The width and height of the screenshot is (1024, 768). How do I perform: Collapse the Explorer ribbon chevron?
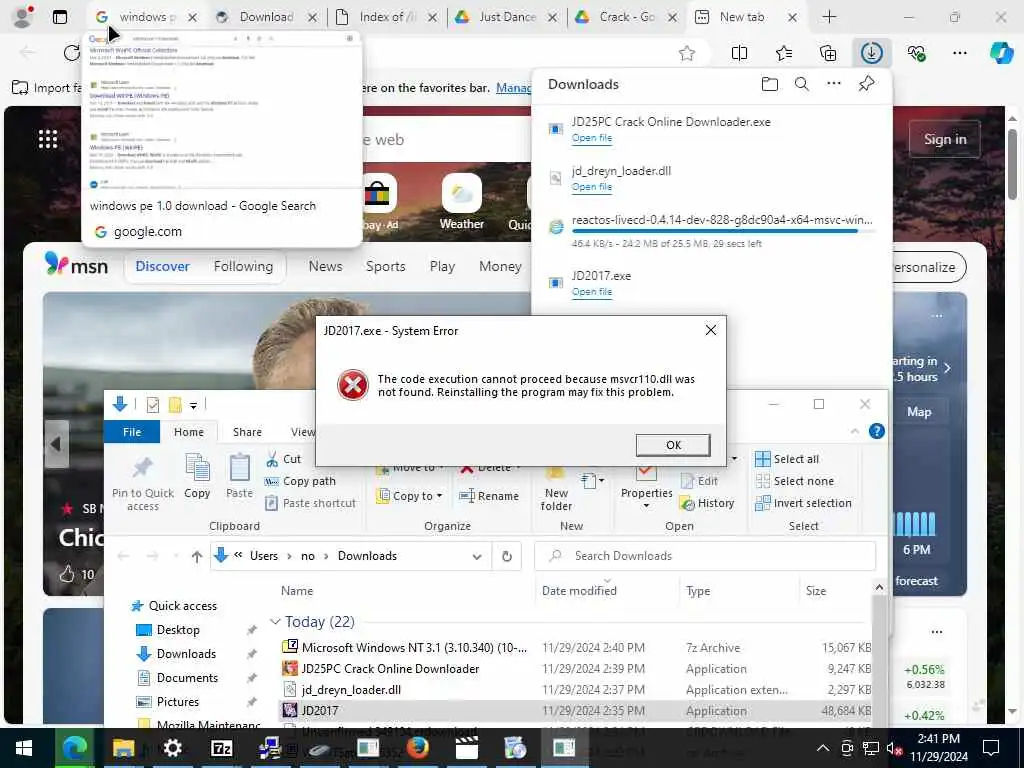point(855,431)
